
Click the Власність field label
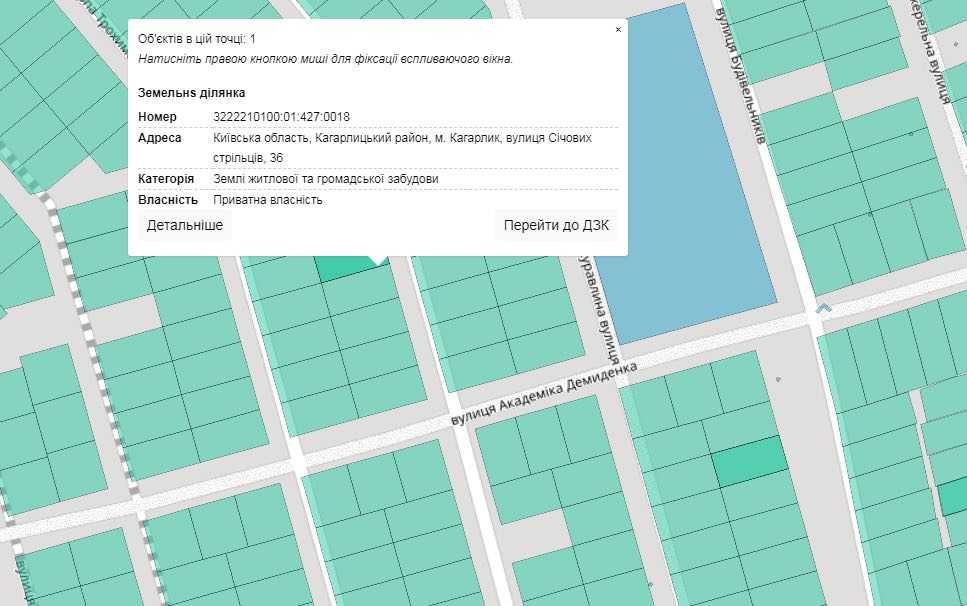click(168, 200)
